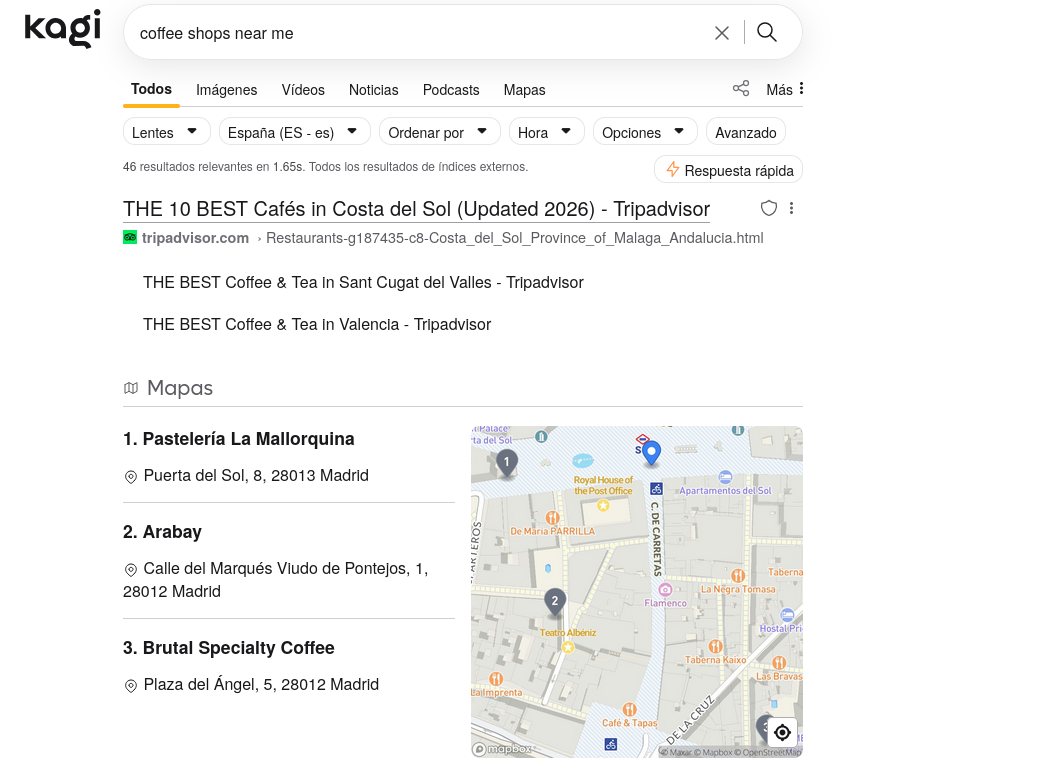Switch to the Vídeos tab
Viewport: 1047px width, 775px height.
[303, 90]
